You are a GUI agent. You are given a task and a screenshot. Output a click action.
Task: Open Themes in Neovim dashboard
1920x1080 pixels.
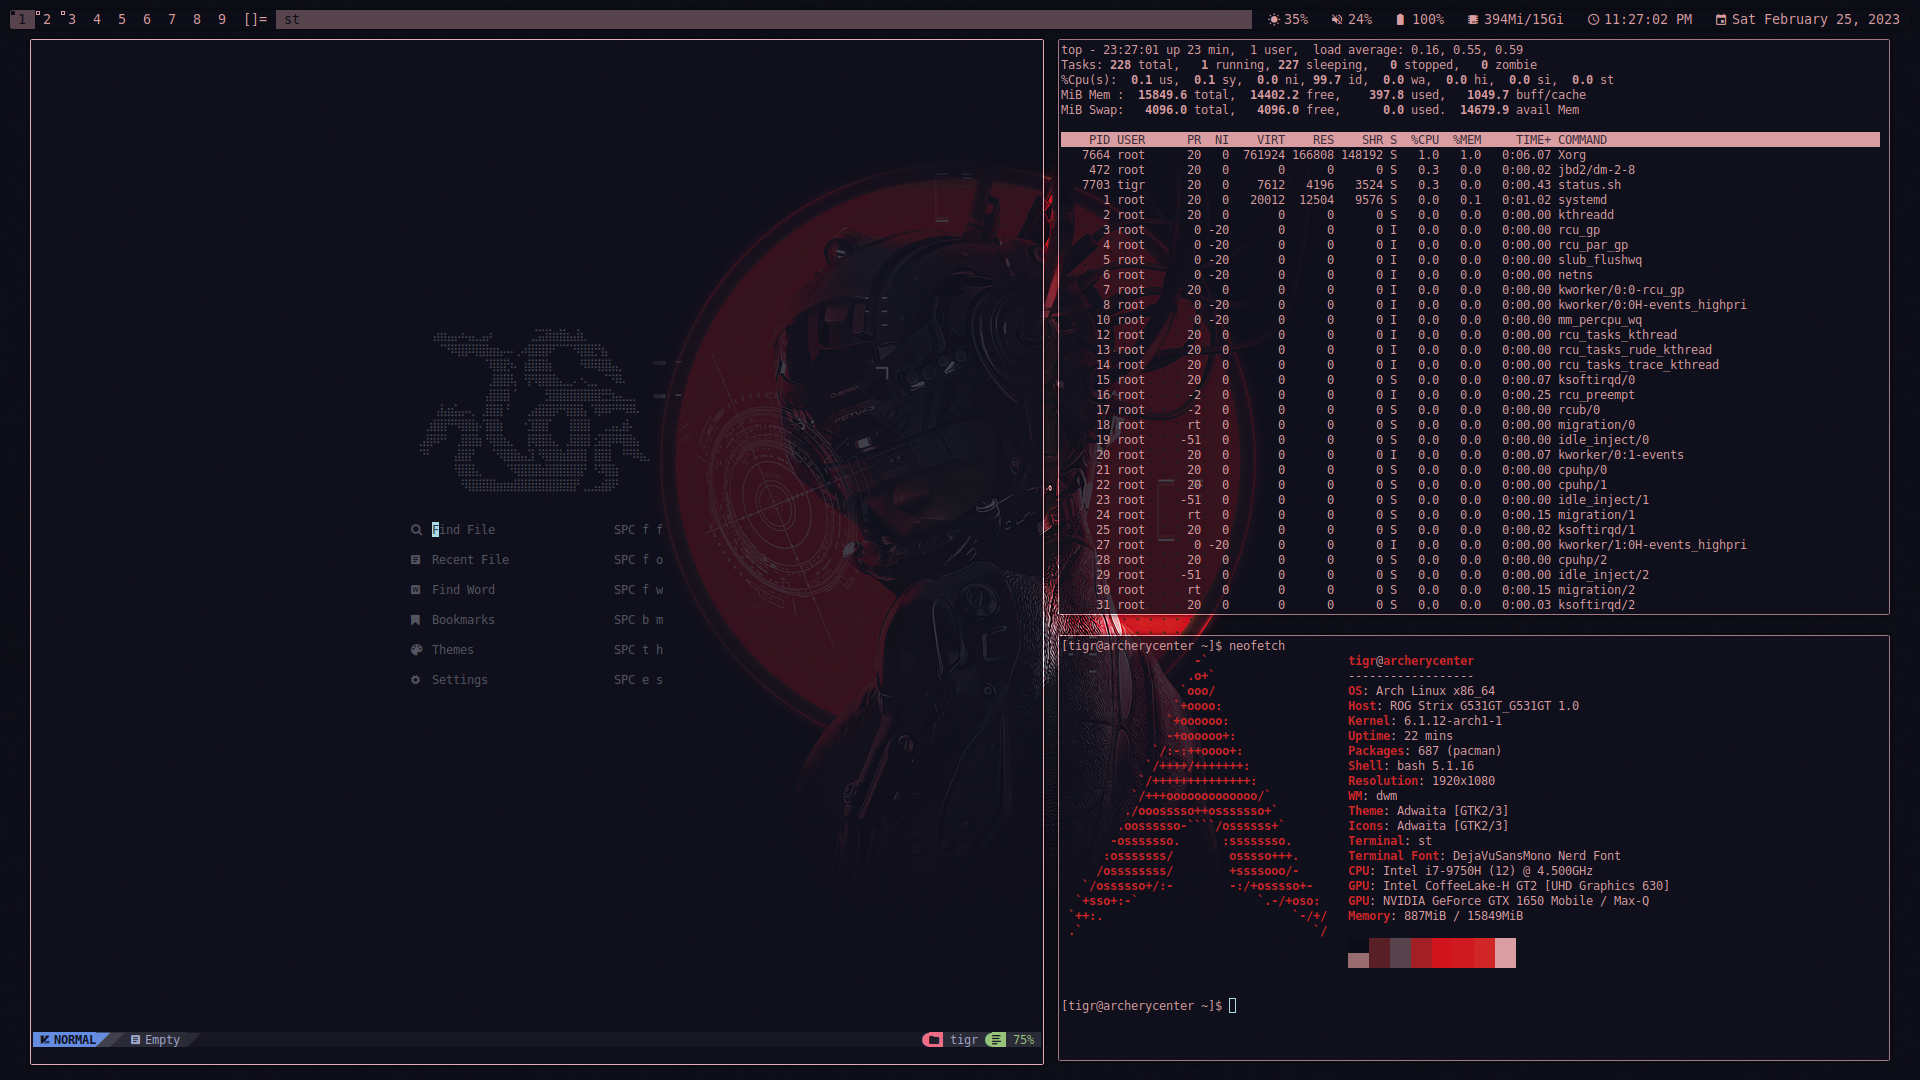(x=453, y=650)
